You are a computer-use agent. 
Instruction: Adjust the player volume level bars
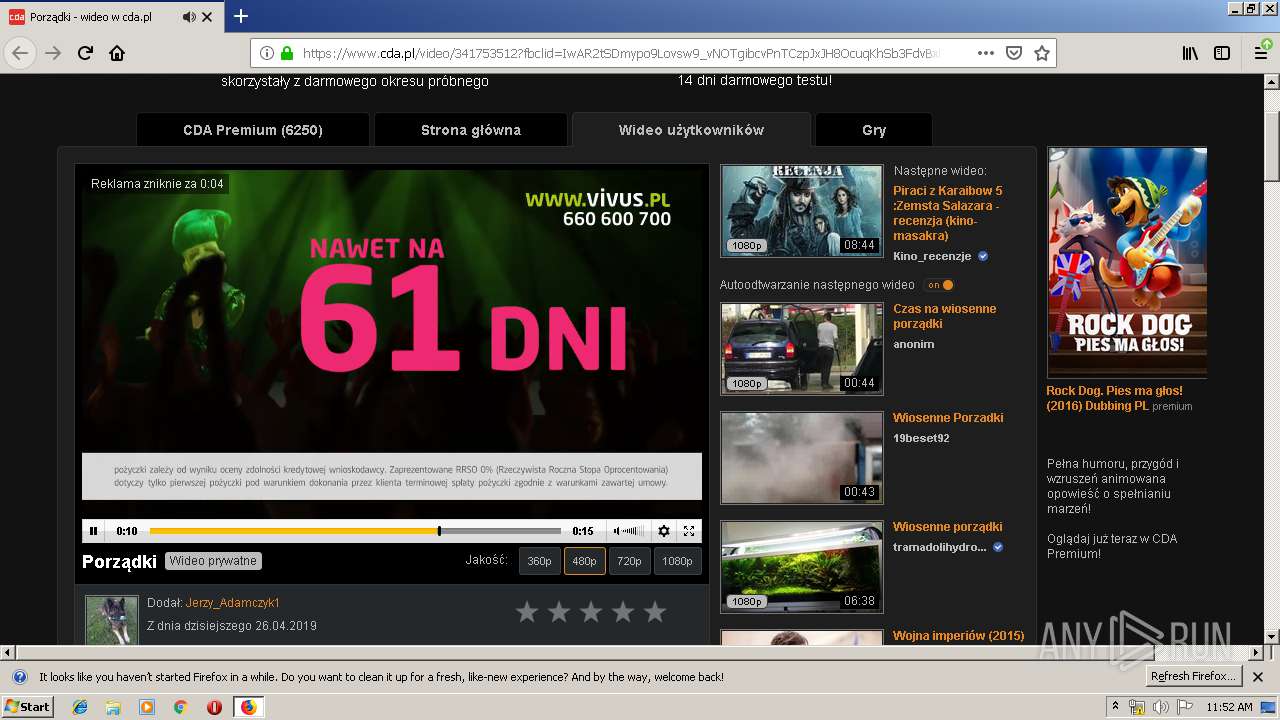pos(633,531)
